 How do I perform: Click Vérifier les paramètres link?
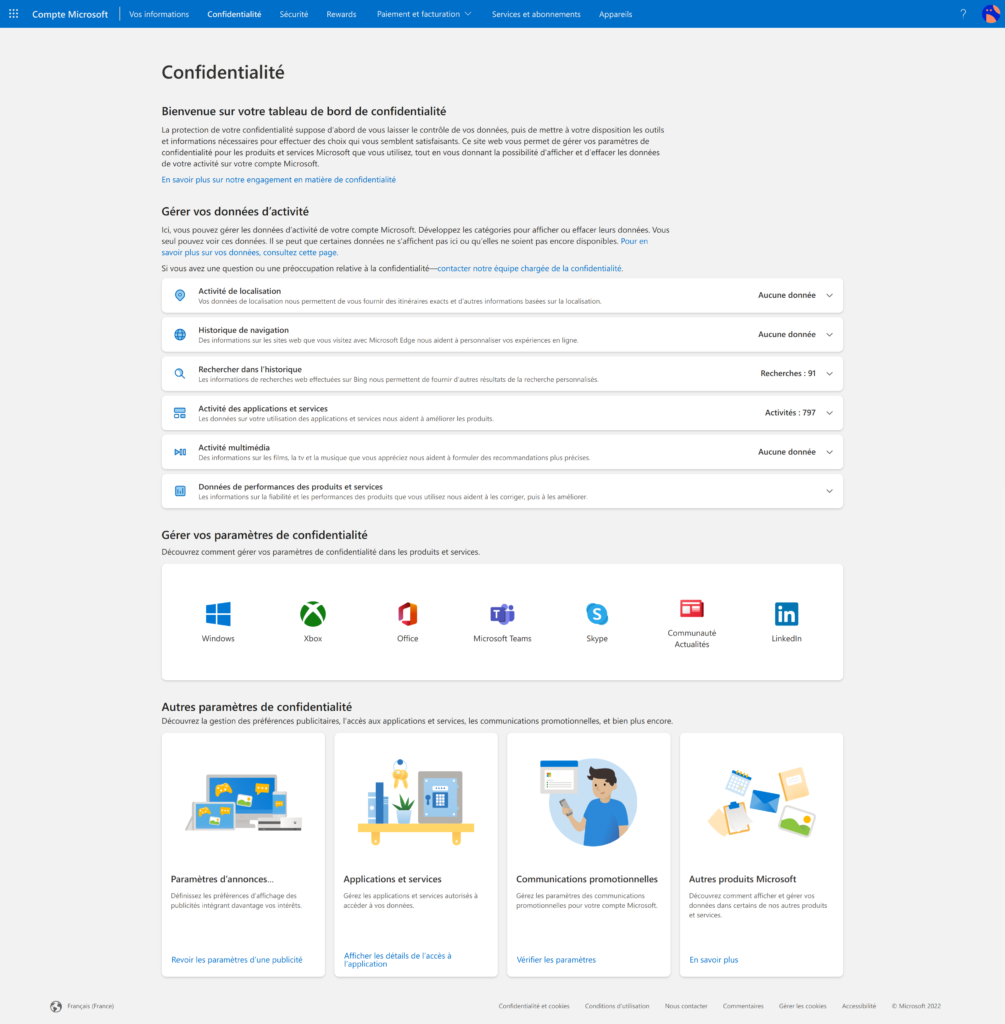coord(556,960)
